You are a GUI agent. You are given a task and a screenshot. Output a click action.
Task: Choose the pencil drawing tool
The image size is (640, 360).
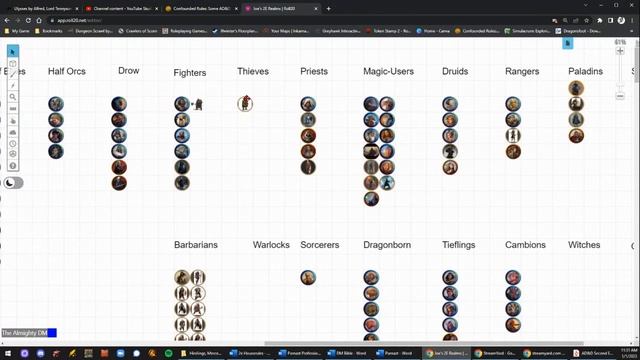click(x=13, y=74)
